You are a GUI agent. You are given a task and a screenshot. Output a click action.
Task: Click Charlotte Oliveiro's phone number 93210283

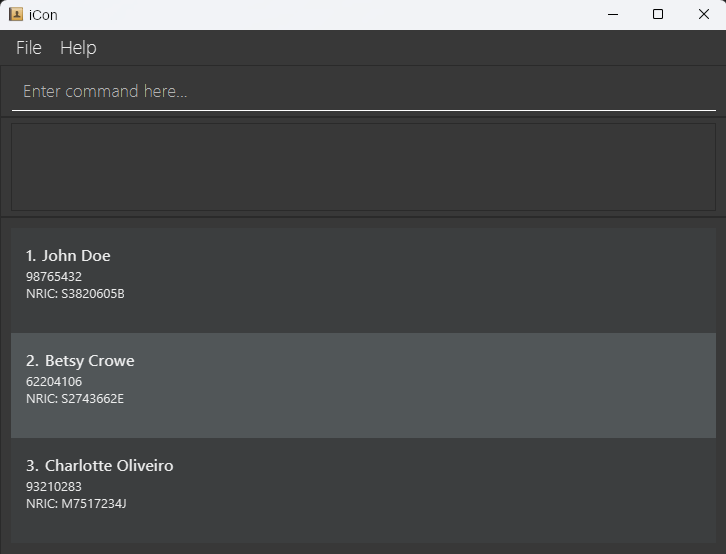[x=54, y=486]
